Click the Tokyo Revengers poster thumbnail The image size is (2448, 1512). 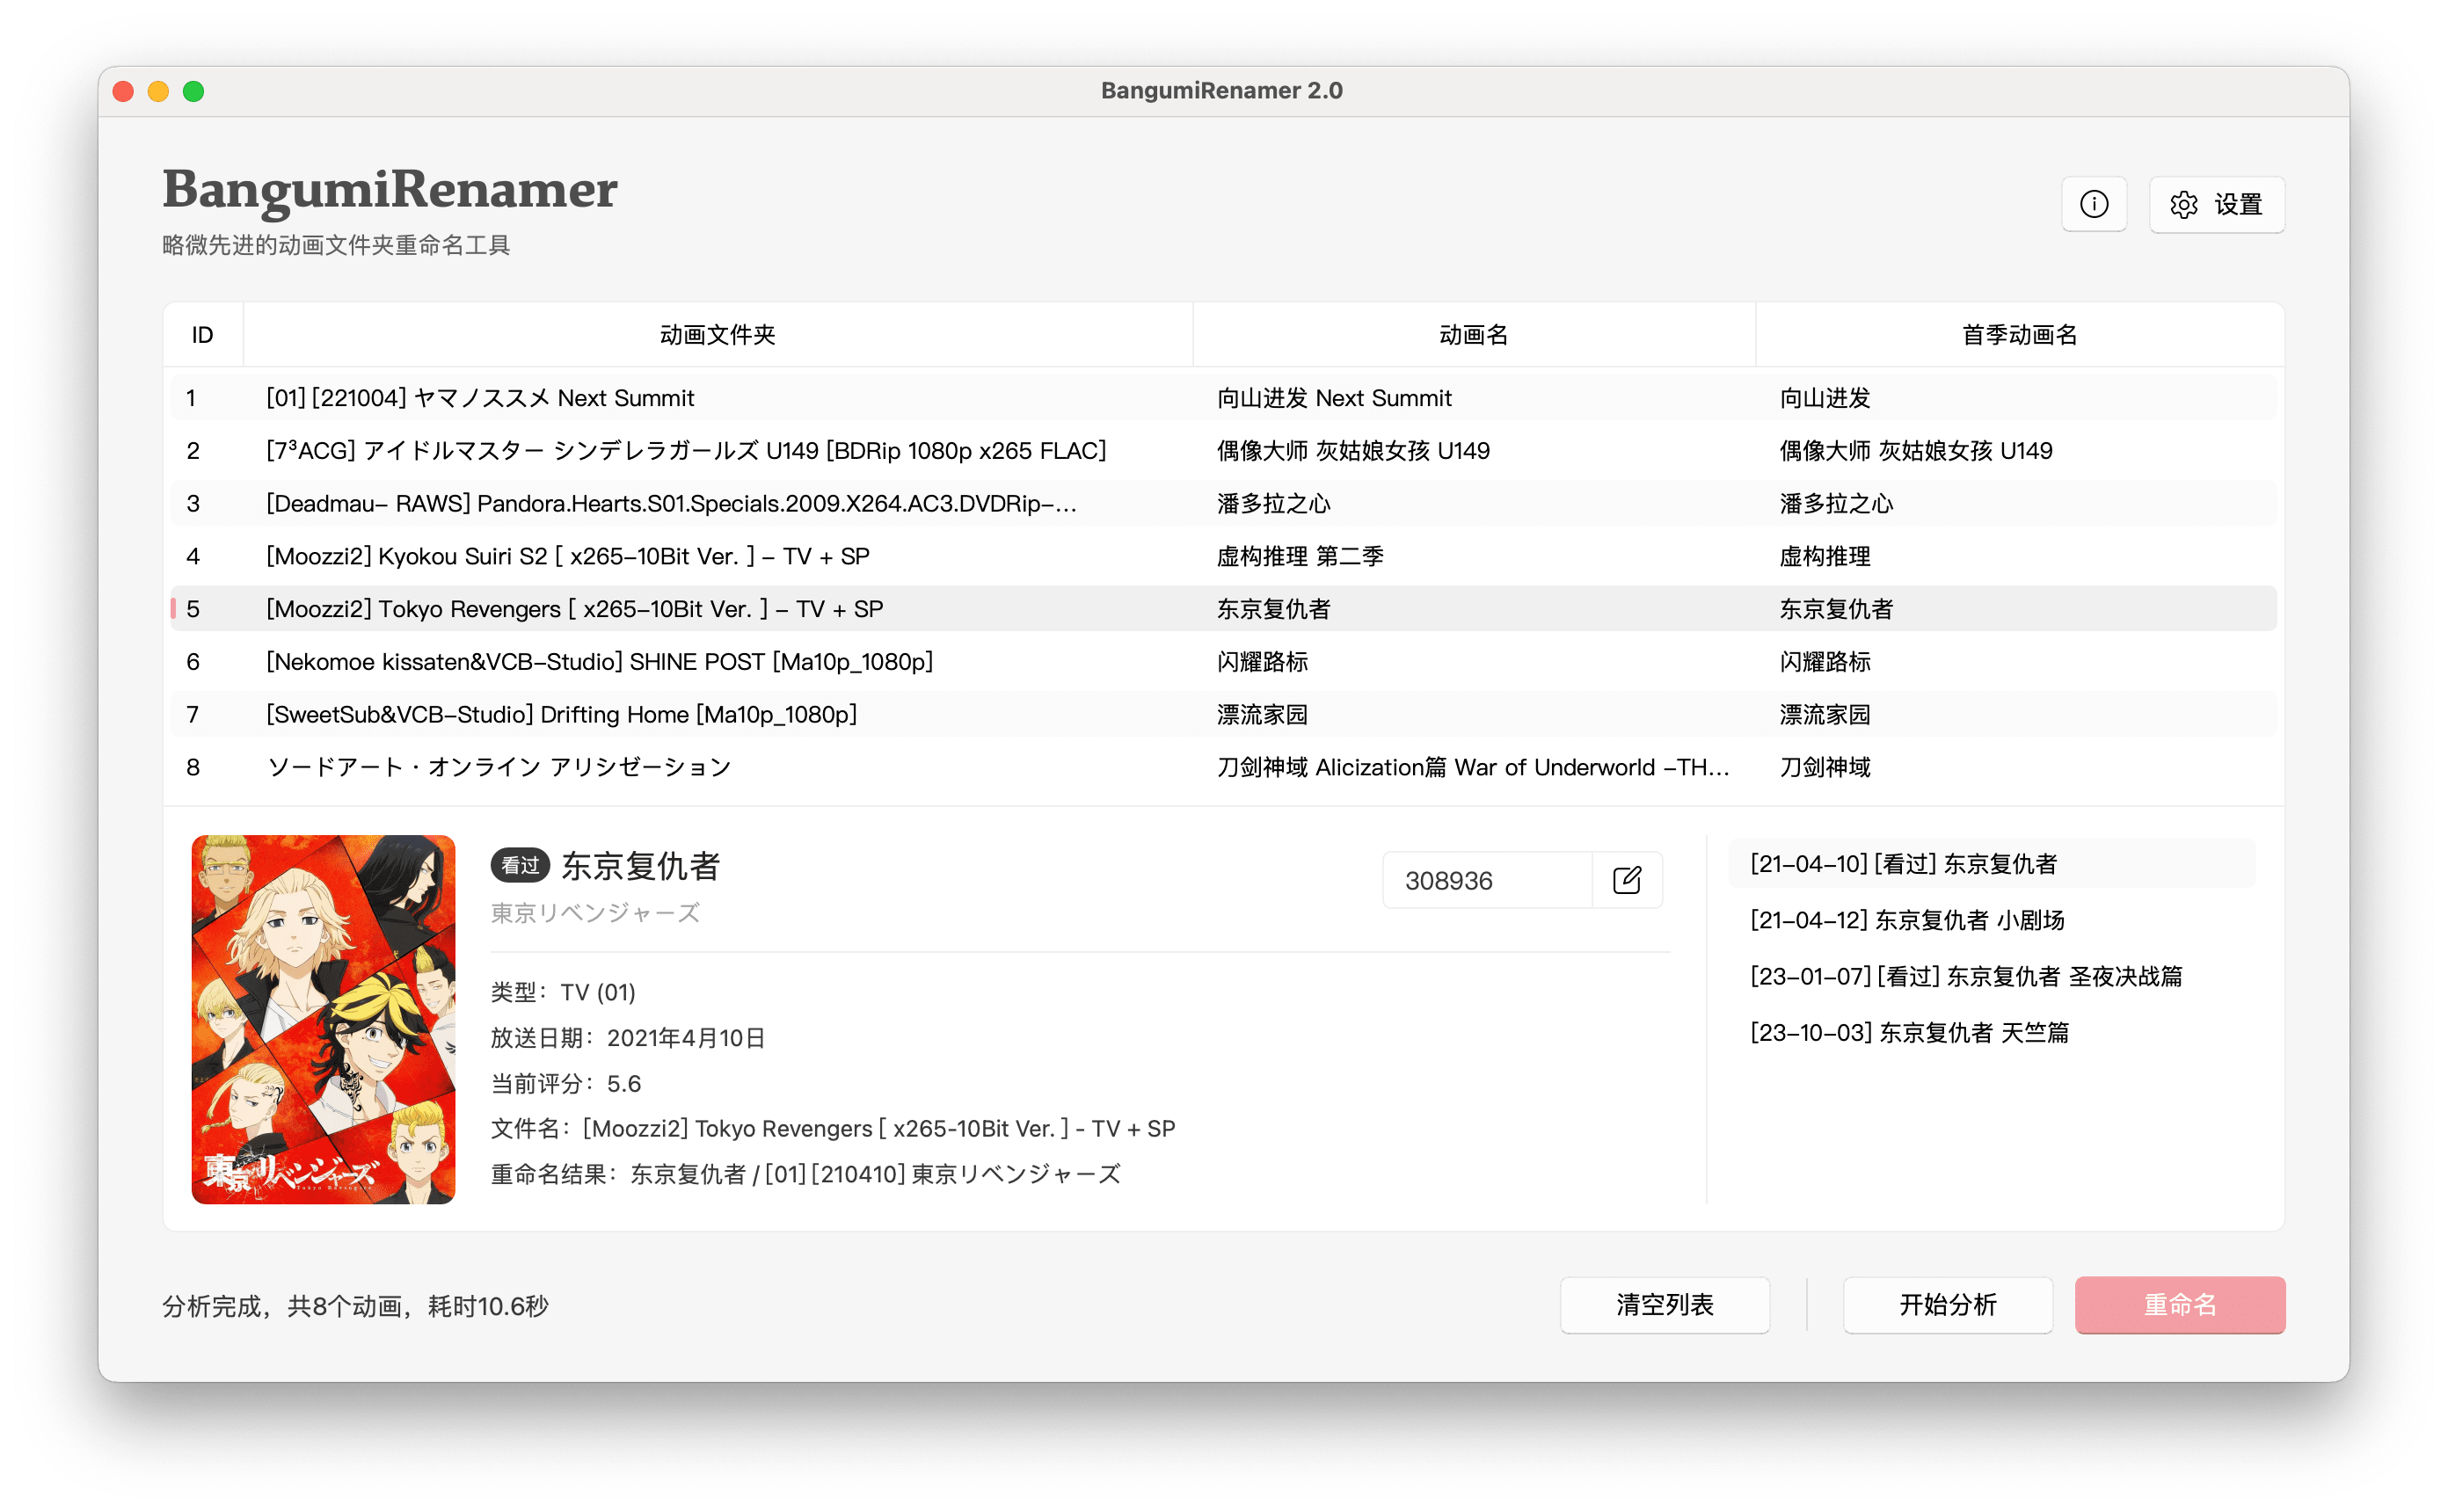click(323, 1018)
